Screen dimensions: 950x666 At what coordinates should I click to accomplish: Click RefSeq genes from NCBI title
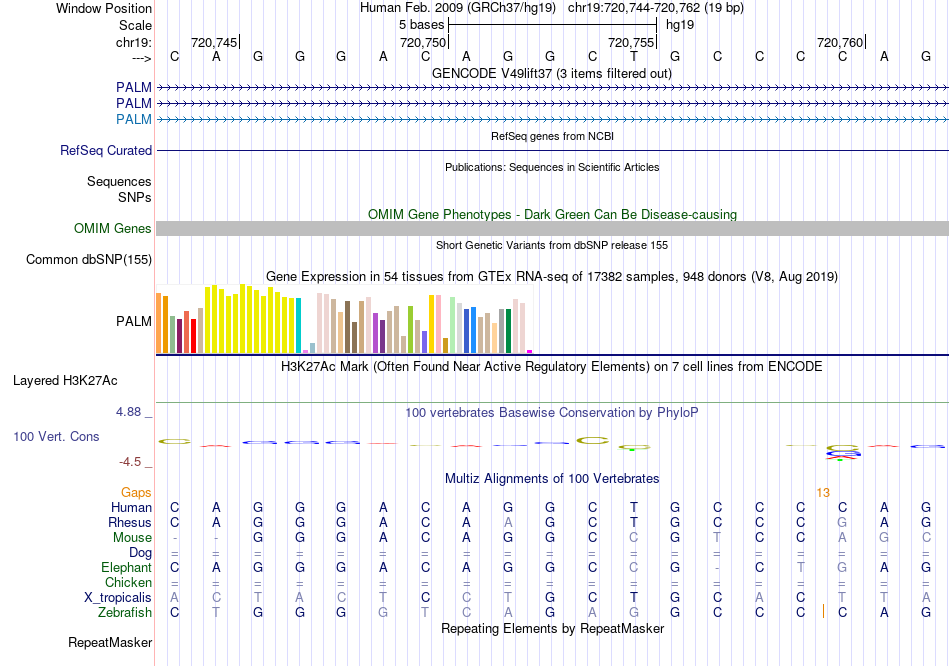tap(553, 136)
